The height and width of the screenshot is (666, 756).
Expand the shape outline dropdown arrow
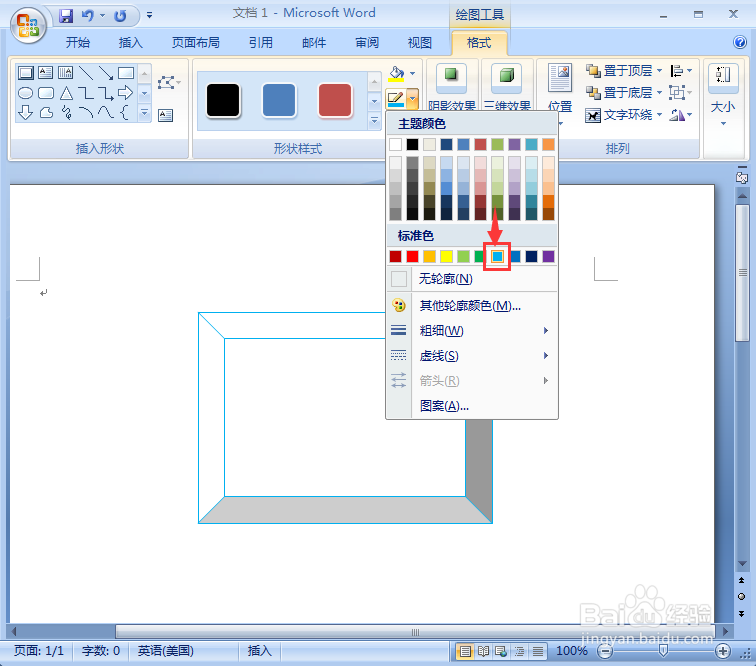tap(413, 99)
